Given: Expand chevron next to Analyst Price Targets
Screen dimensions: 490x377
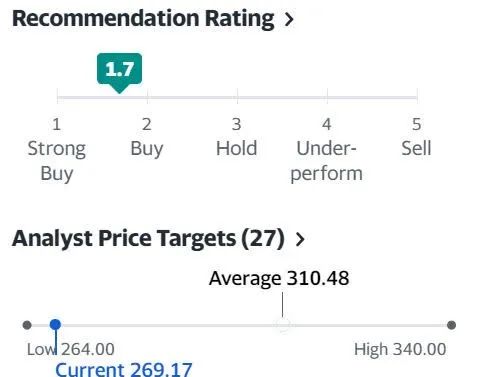Looking at the screenshot, I should [300, 239].
